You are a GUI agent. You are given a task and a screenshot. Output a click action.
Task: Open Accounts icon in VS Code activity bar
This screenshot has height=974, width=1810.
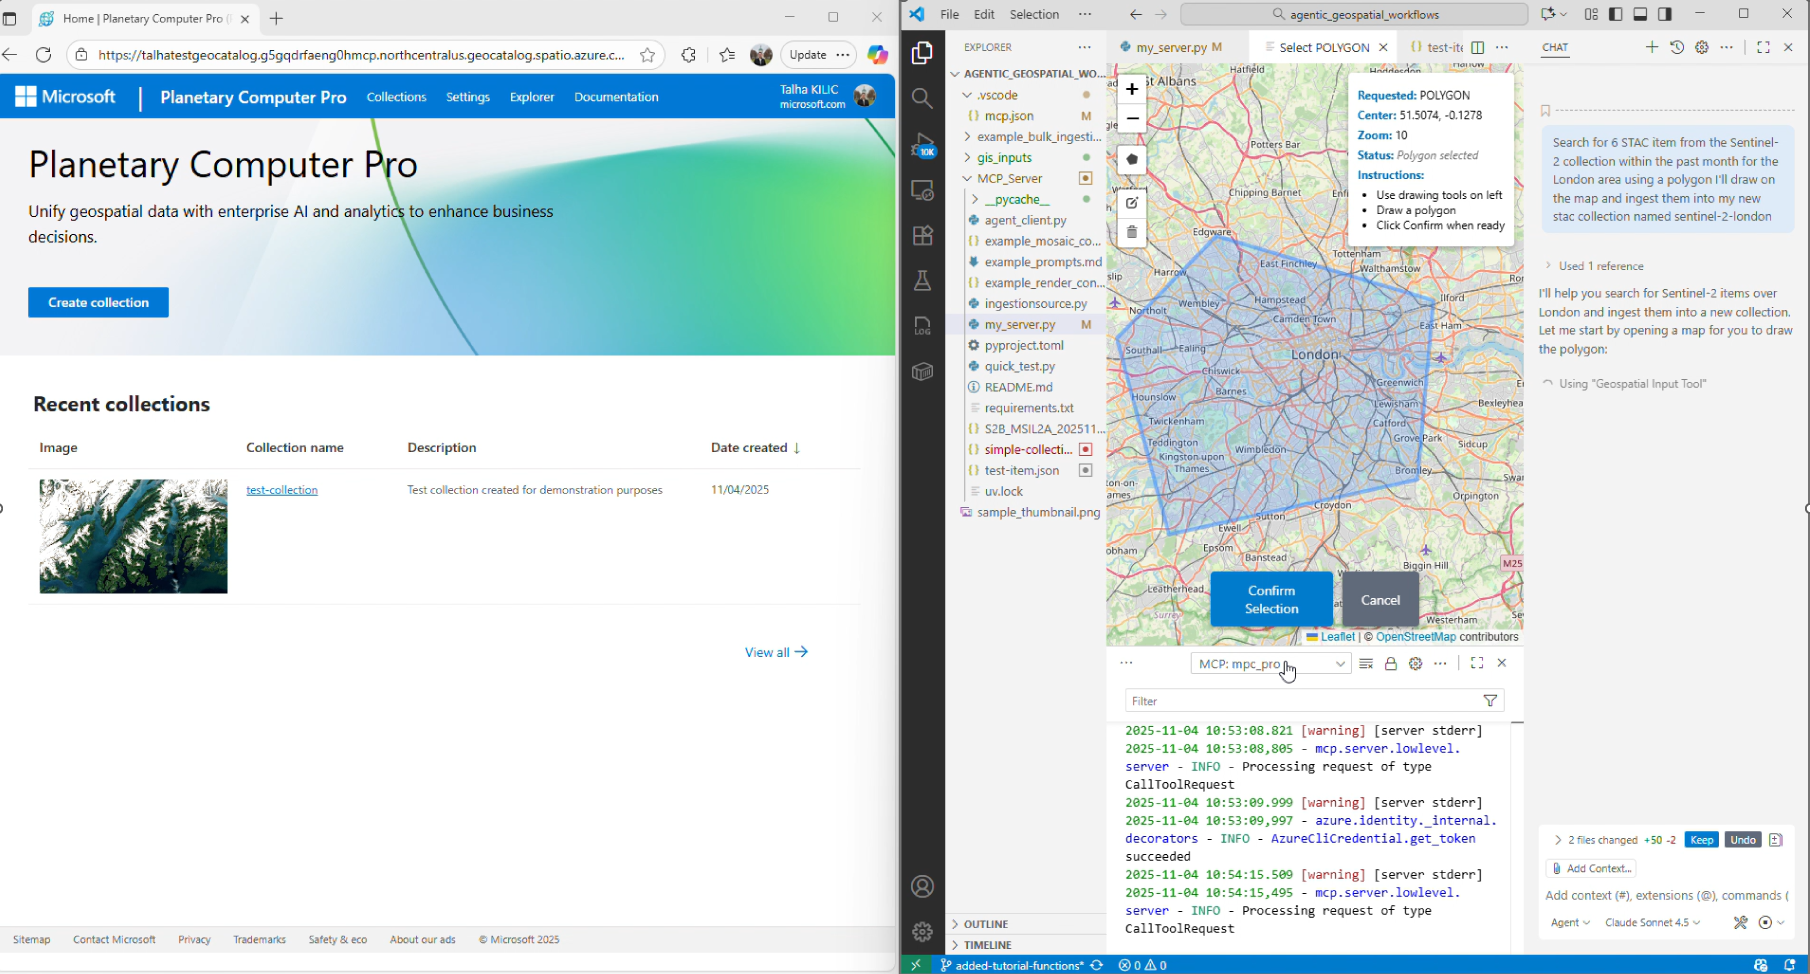point(922,887)
